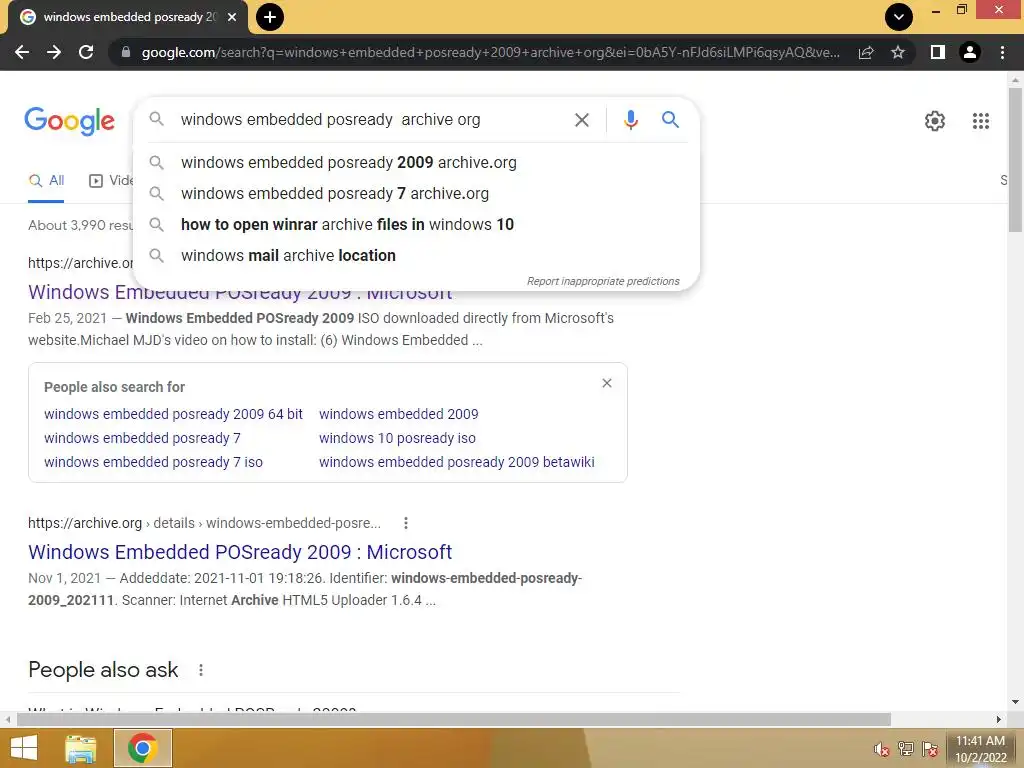
Task: Click the vertical page scrollbar thumb
Action: click(x=1014, y=159)
